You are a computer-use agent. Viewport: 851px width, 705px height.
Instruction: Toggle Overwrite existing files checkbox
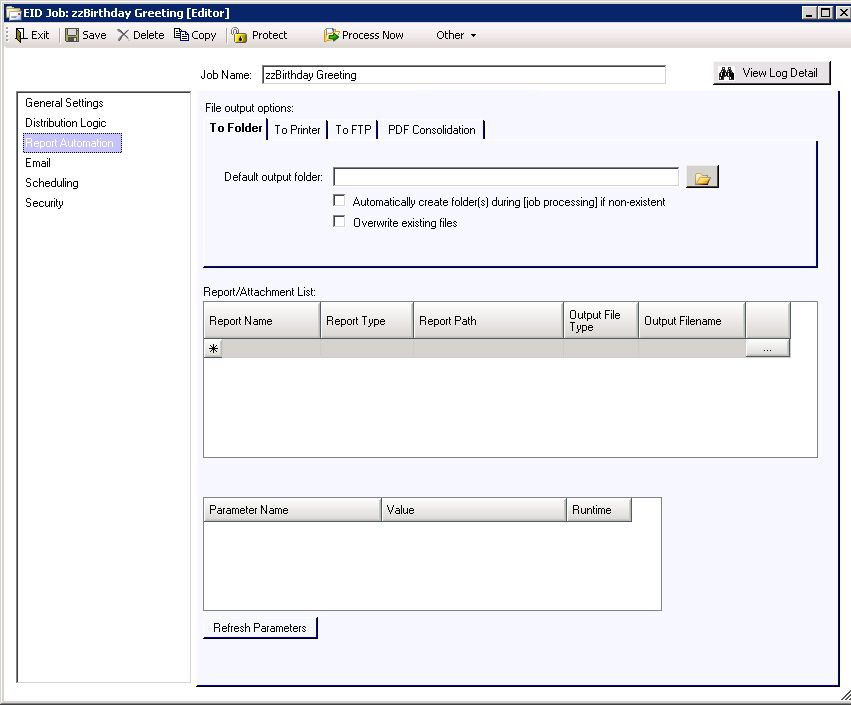[x=339, y=222]
